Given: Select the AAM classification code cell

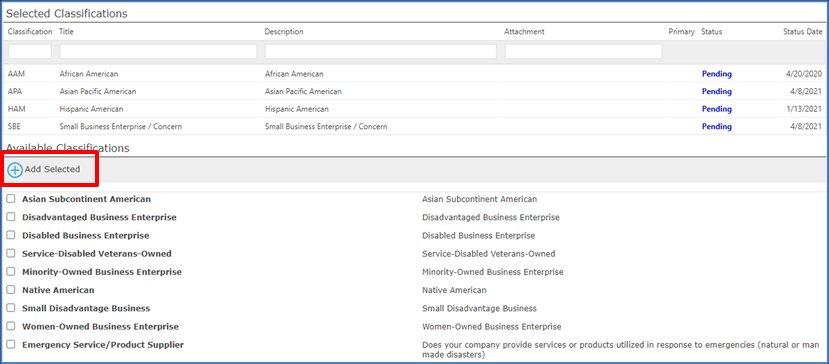Looking at the screenshot, I should [x=16, y=74].
